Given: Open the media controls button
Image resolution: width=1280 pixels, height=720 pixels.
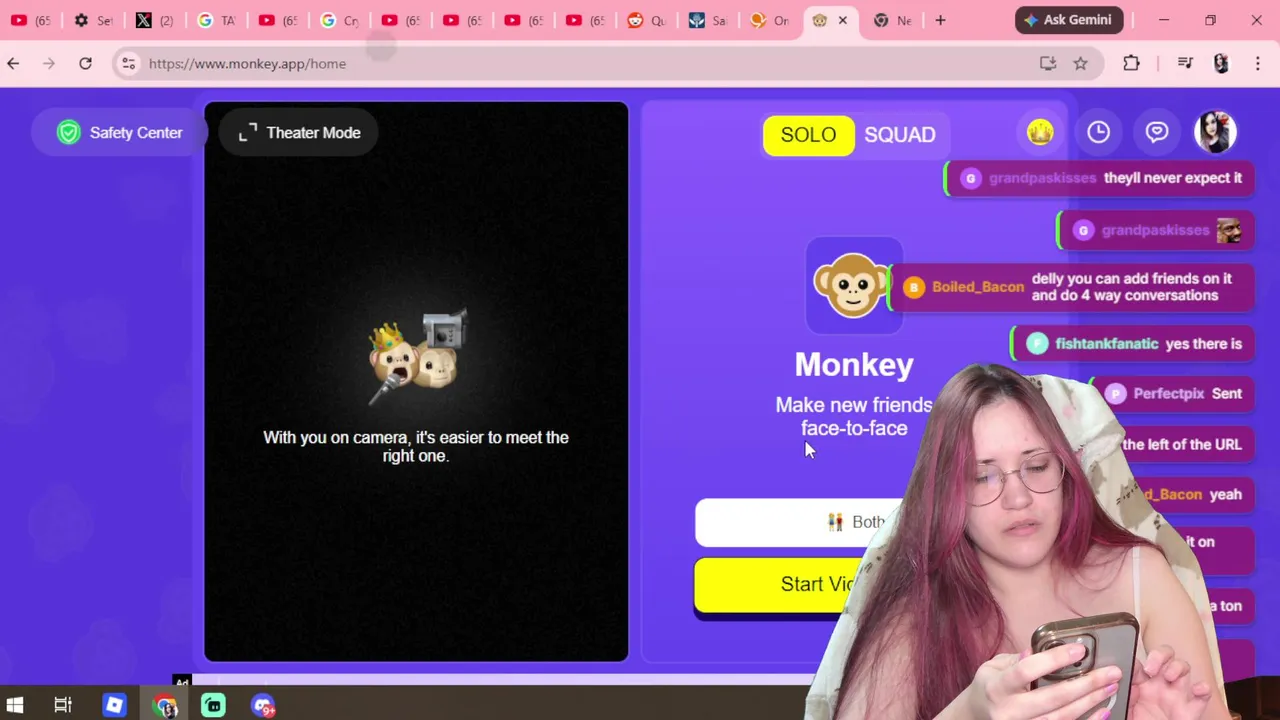Looking at the screenshot, I should pos(1185,63).
